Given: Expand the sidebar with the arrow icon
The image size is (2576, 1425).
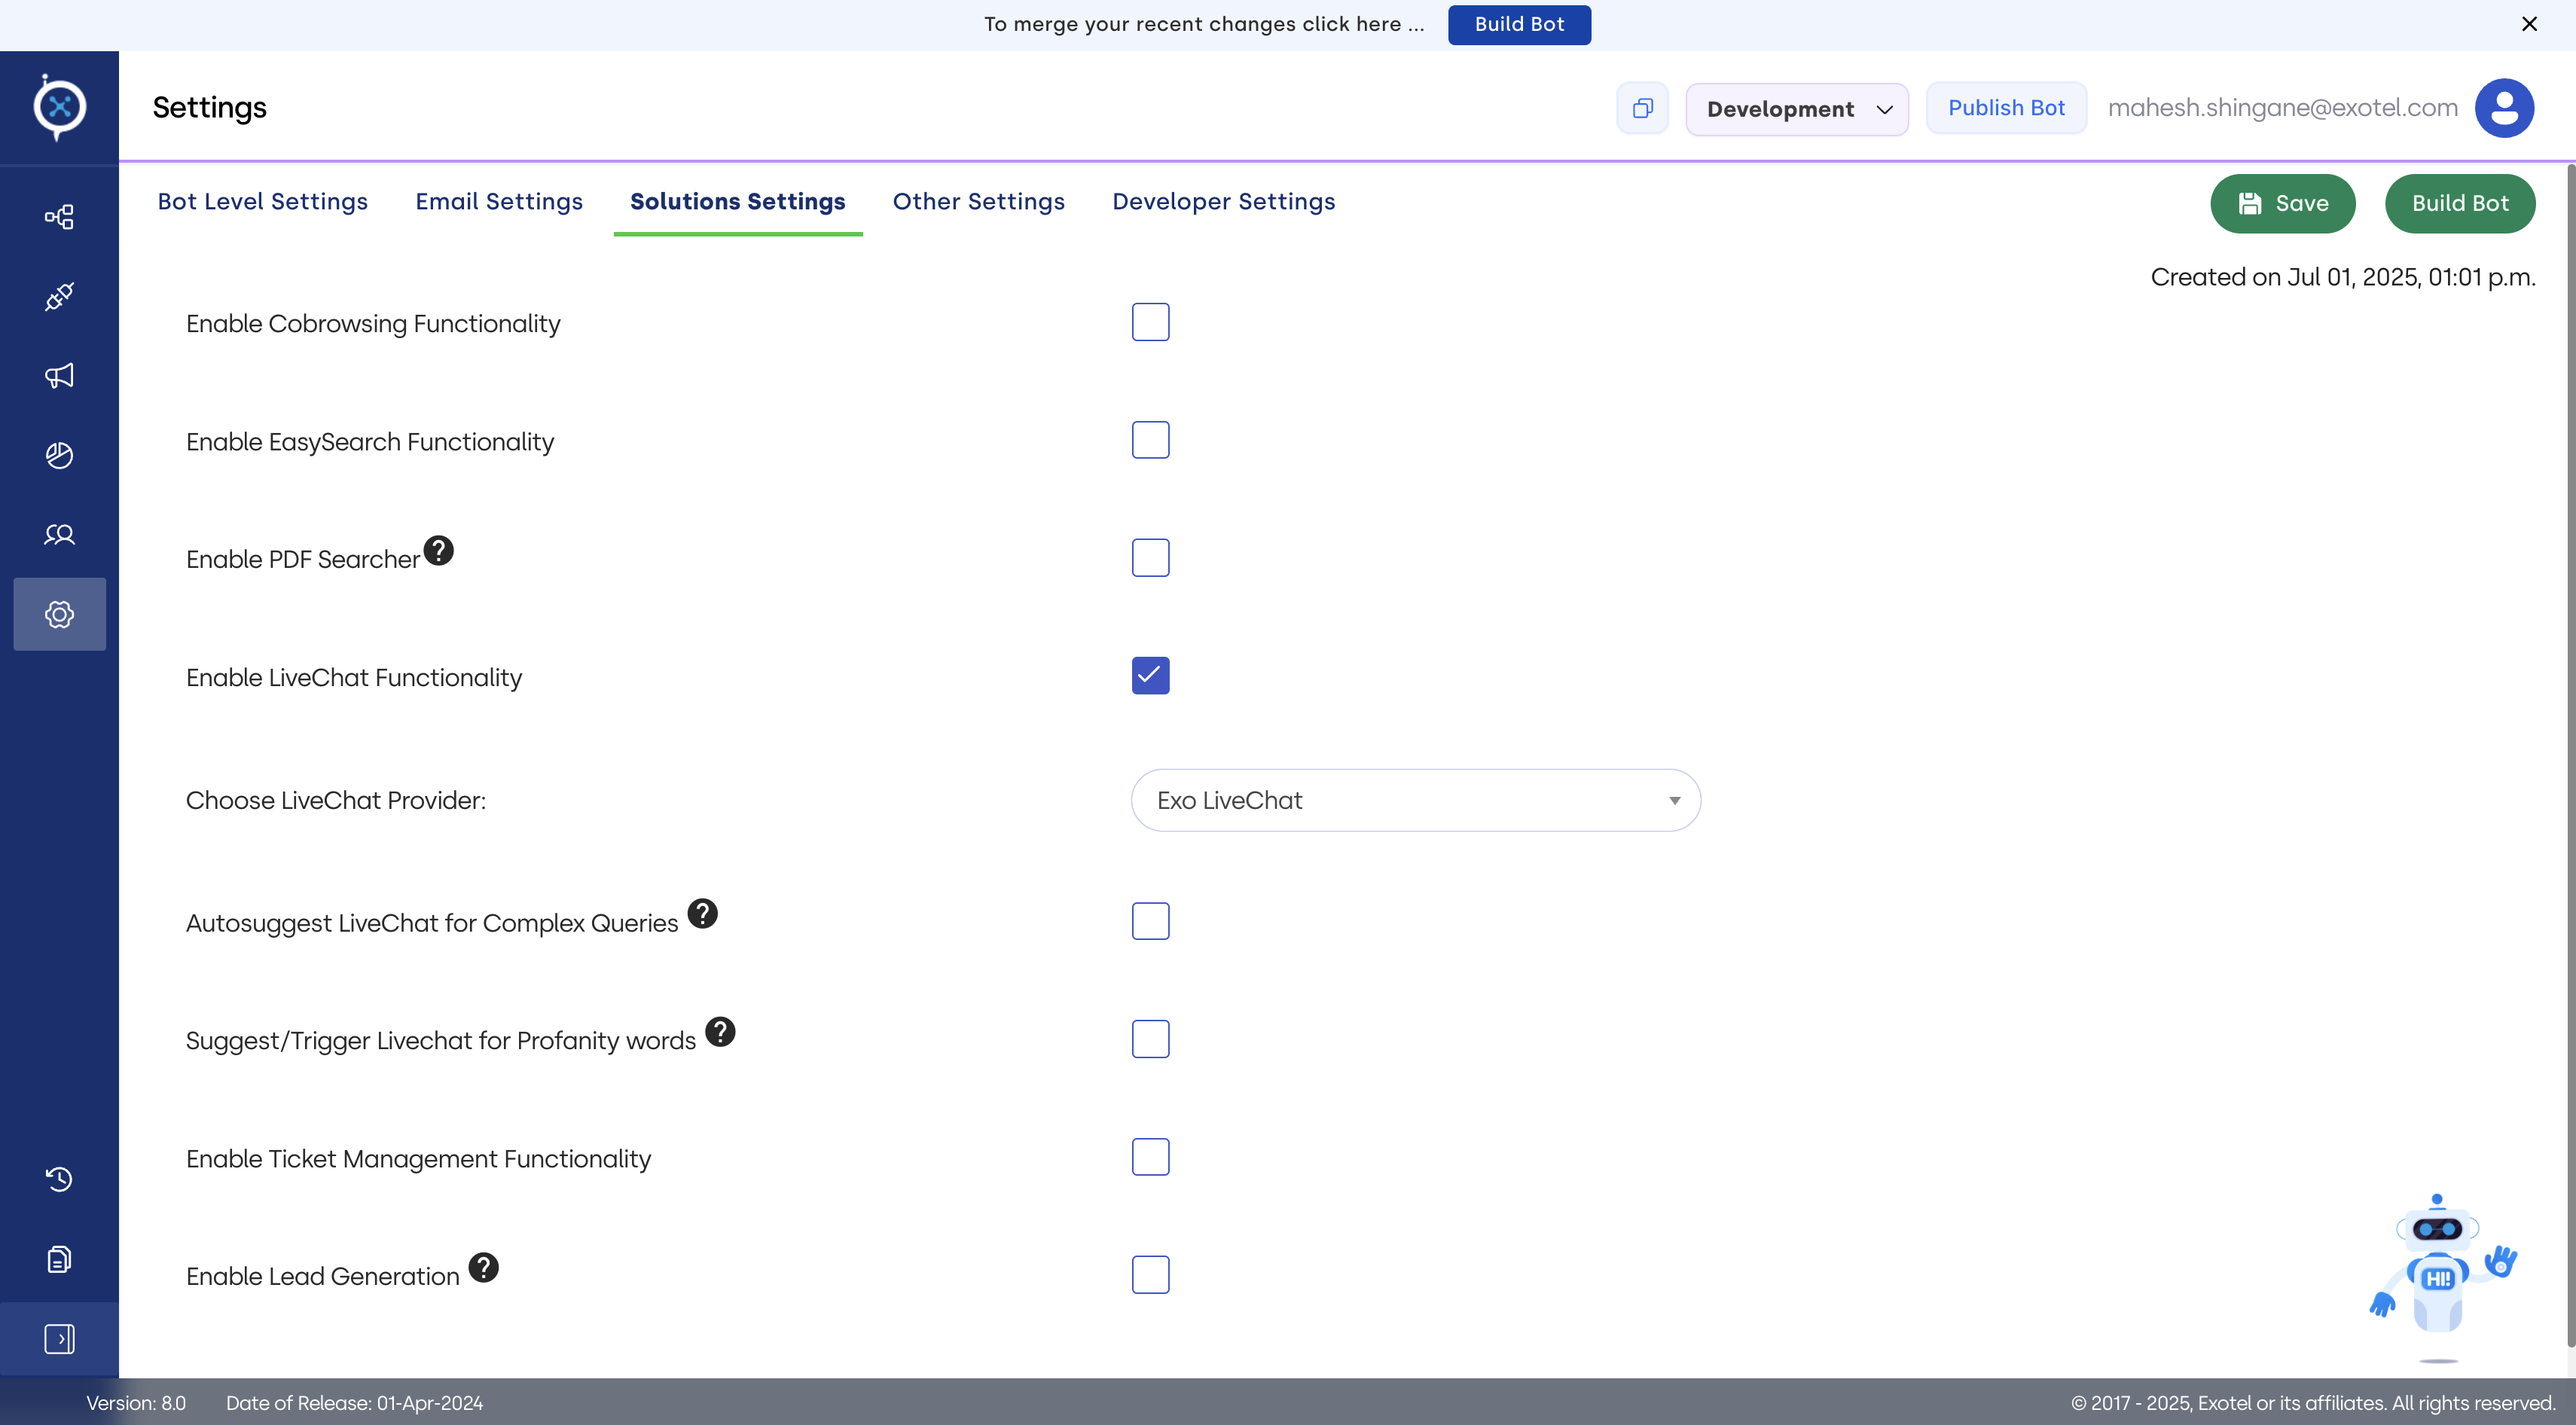Looking at the screenshot, I should (59, 1339).
